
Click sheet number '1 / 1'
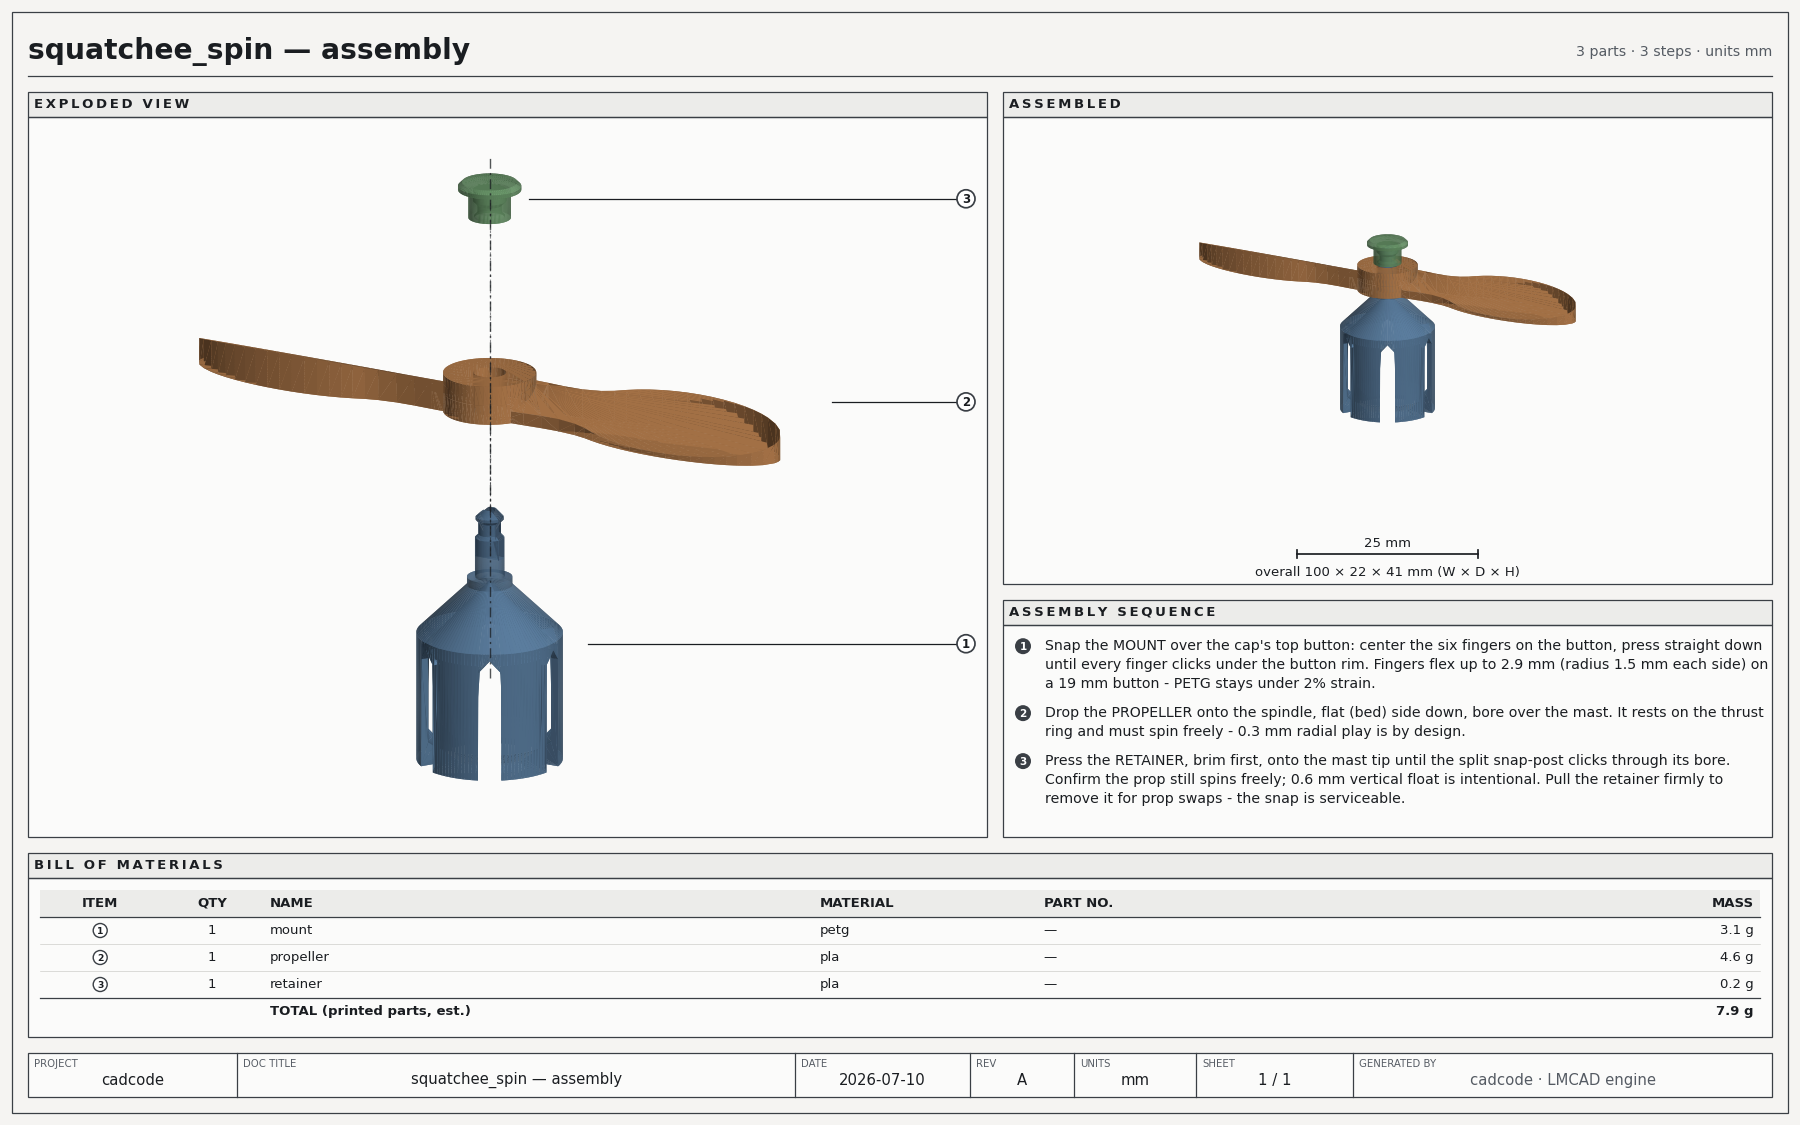coord(1274,1080)
